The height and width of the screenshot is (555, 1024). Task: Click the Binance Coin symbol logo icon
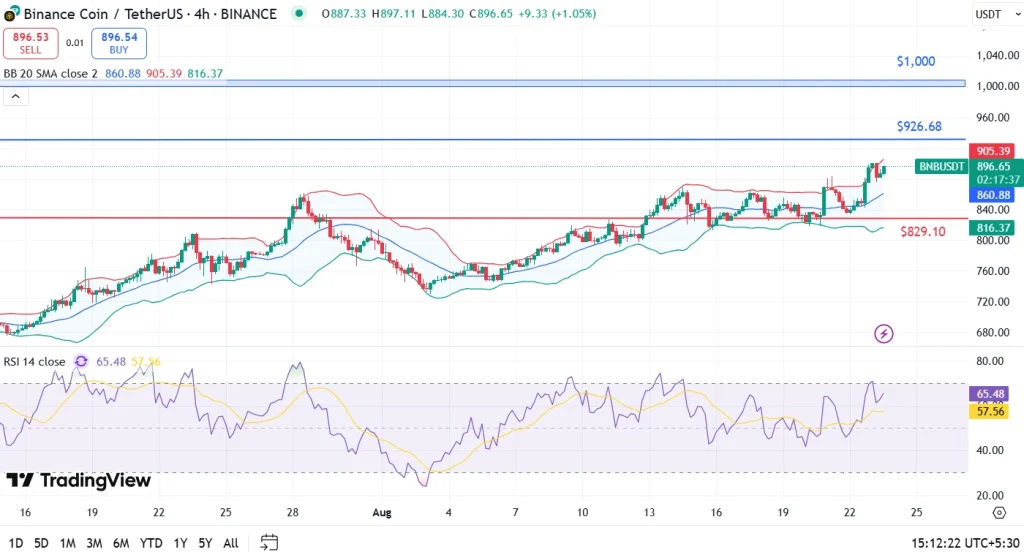pos(11,13)
